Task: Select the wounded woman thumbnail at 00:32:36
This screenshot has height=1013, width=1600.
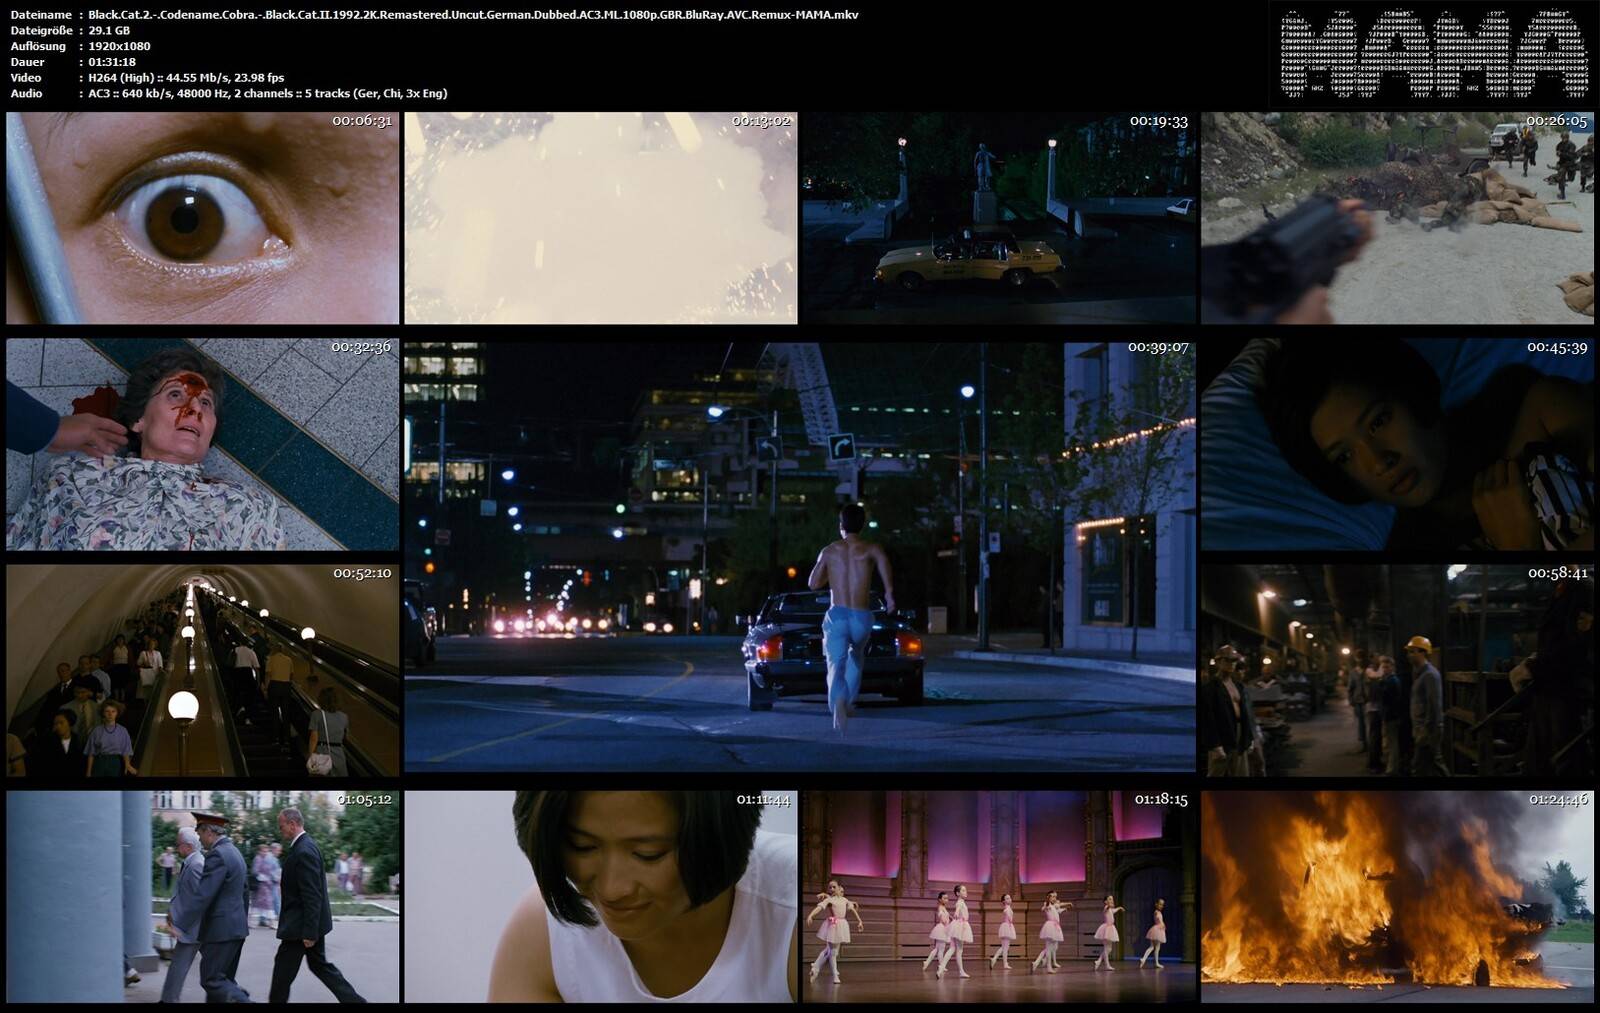Action: pyautogui.click(x=202, y=444)
